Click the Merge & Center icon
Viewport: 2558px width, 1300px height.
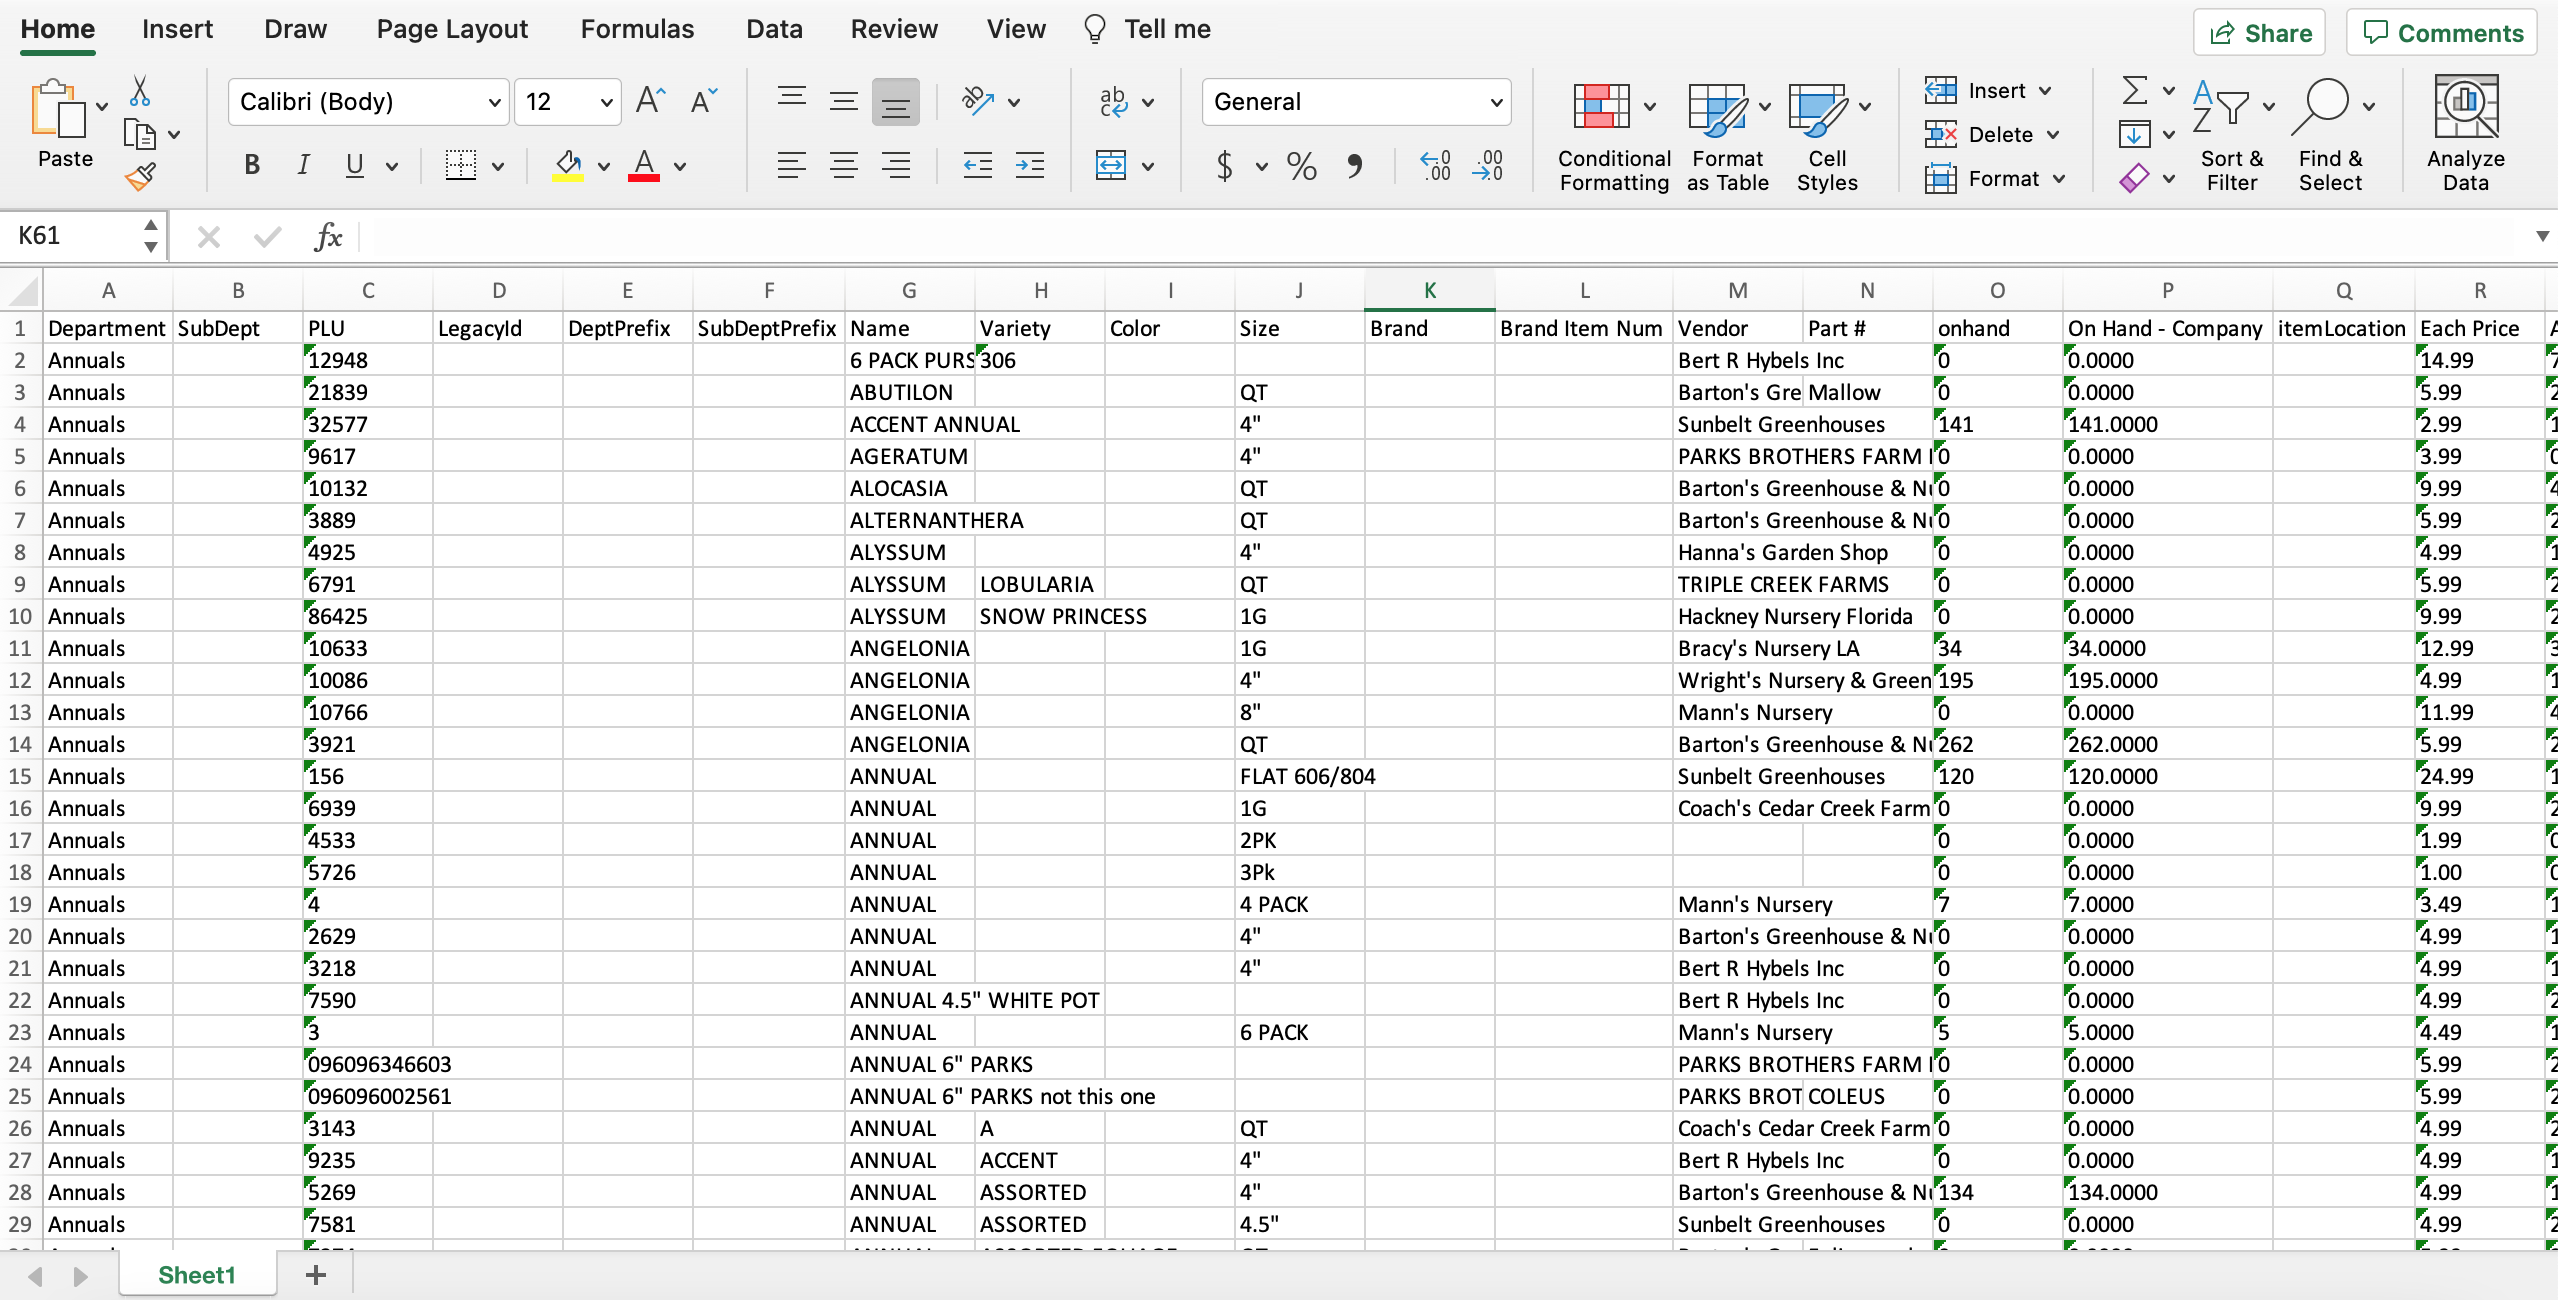click(1111, 165)
